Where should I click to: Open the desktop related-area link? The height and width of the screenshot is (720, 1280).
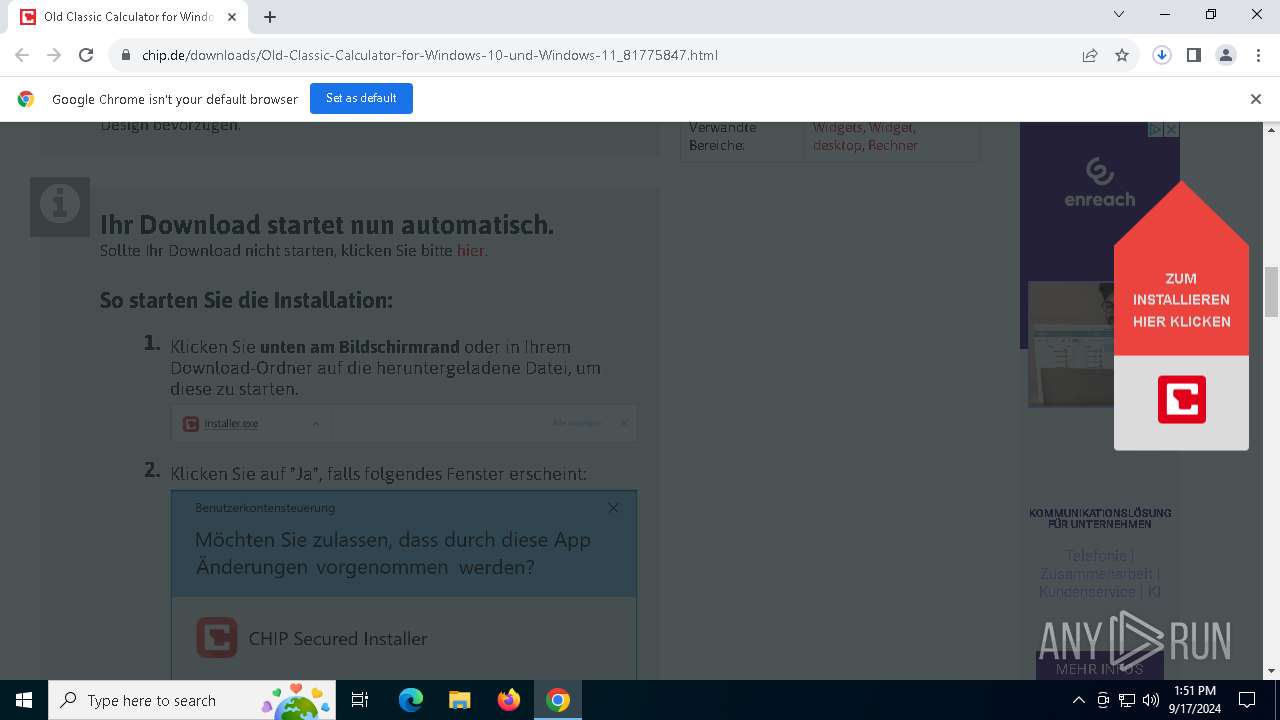point(838,145)
